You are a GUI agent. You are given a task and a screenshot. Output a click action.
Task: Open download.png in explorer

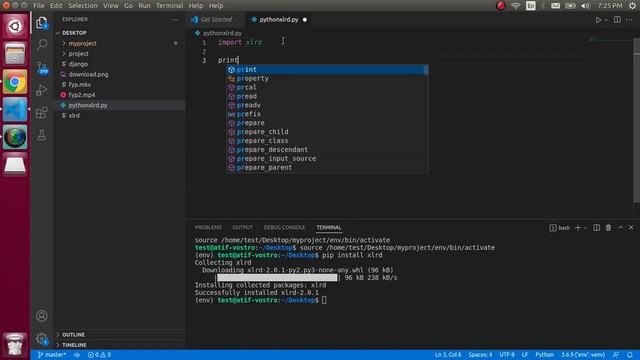pyautogui.click(x=88, y=74)
